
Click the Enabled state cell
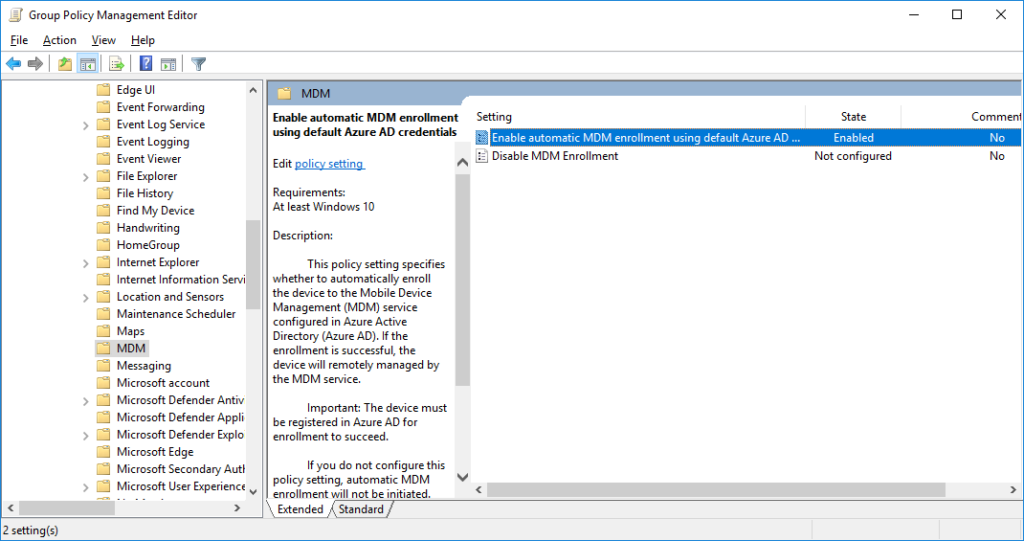pos(853,137)
